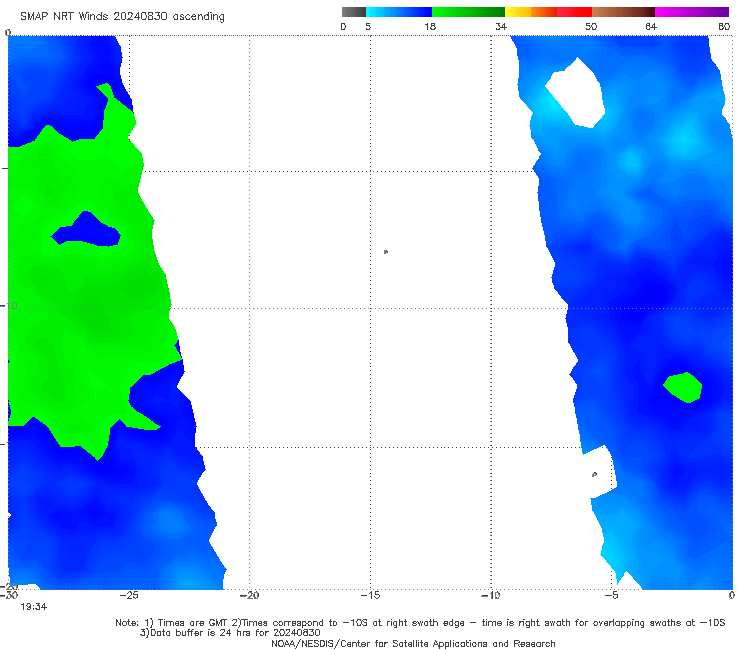740x650 pixels.
Task: Click the small island marker in the central gap
Action: [386, 252]
